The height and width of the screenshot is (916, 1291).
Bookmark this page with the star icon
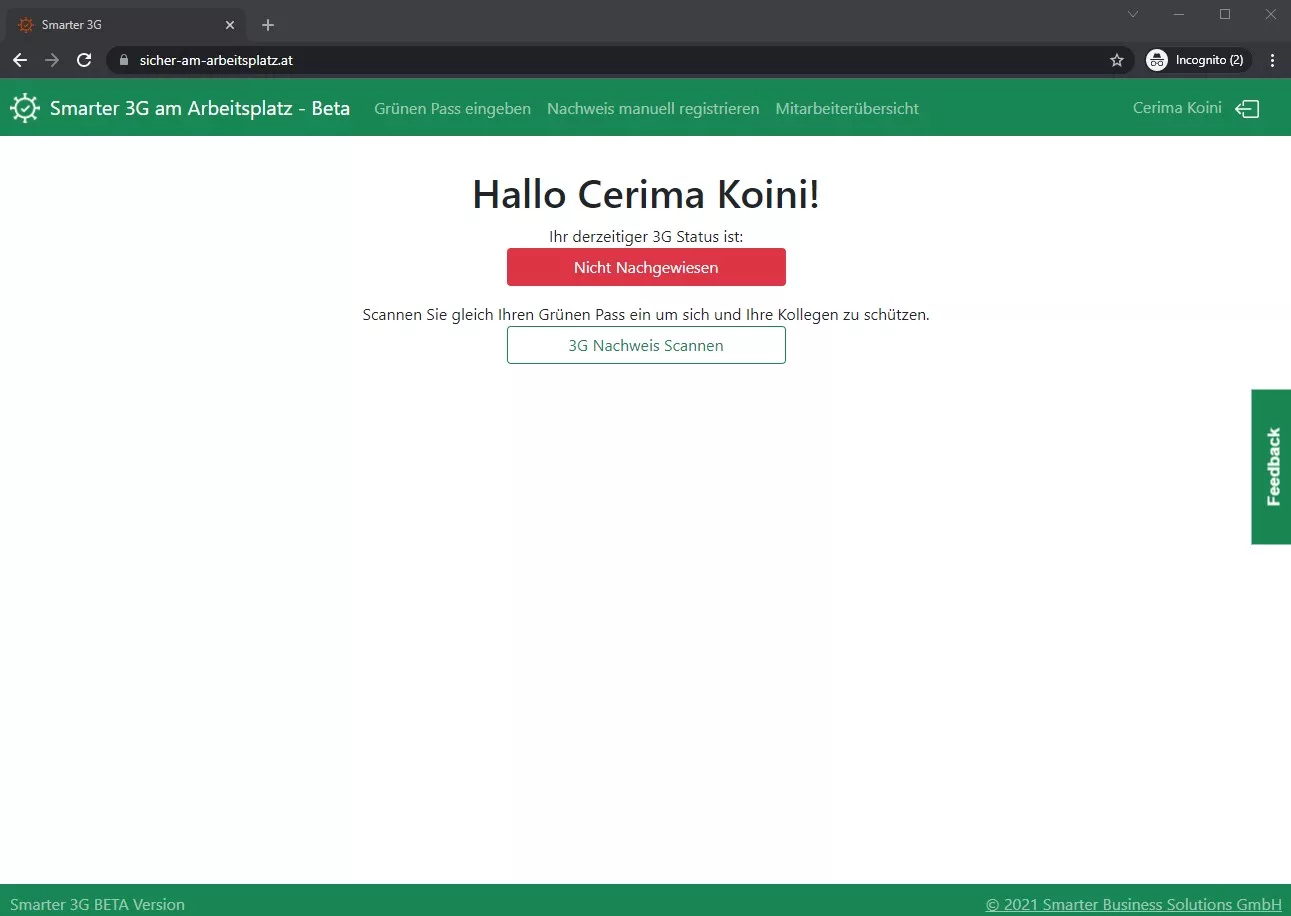pyautogui.click(x=1117, y=60)
